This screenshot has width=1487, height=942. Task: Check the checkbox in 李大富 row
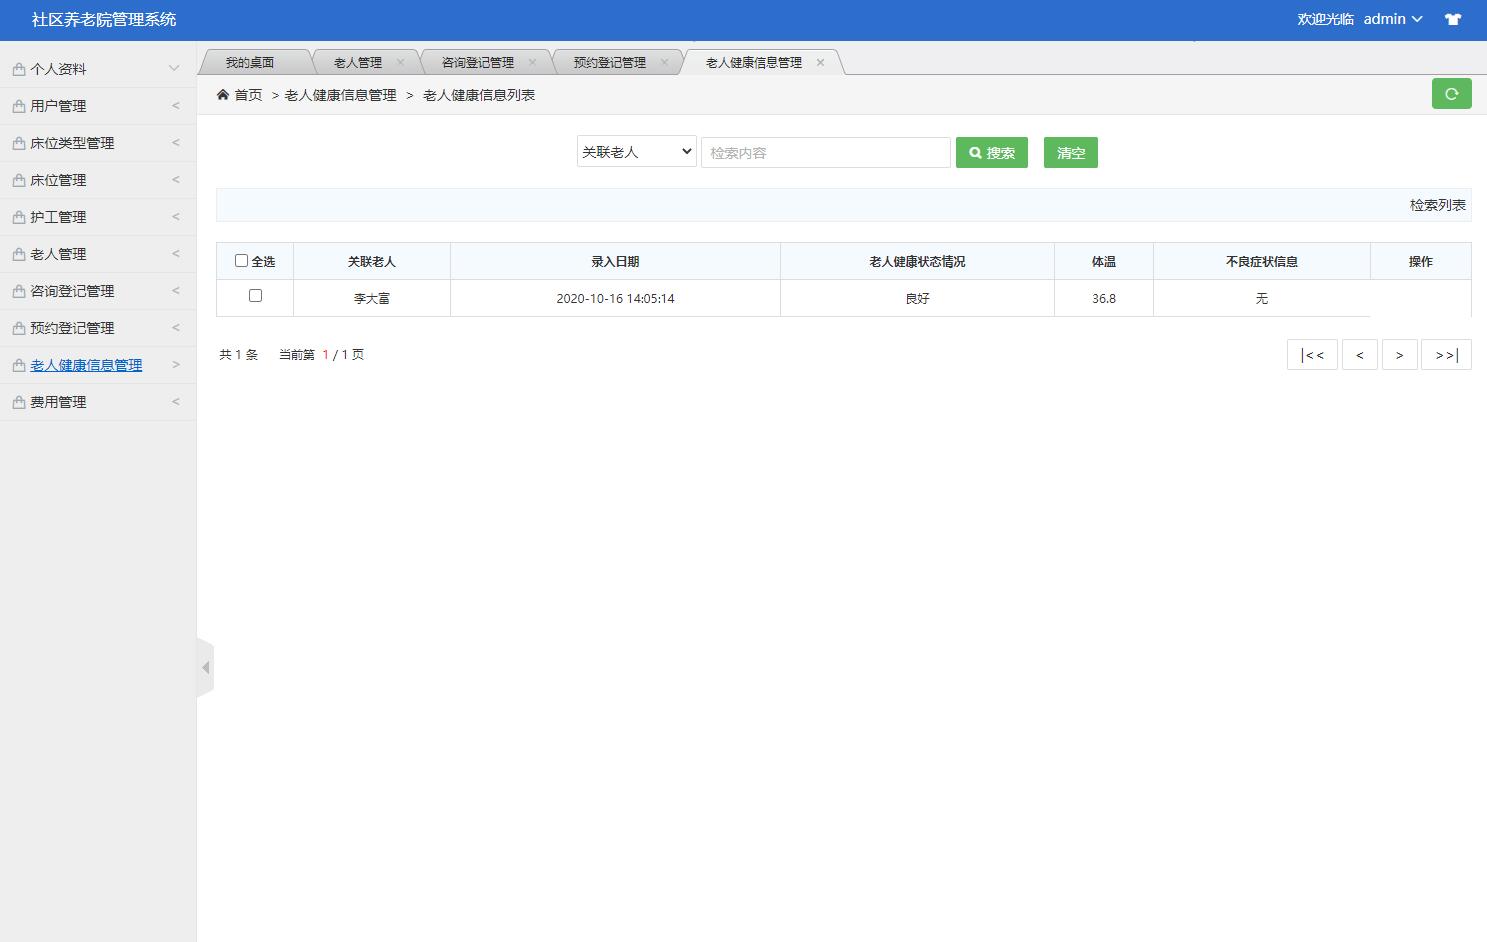coord(255,296)
